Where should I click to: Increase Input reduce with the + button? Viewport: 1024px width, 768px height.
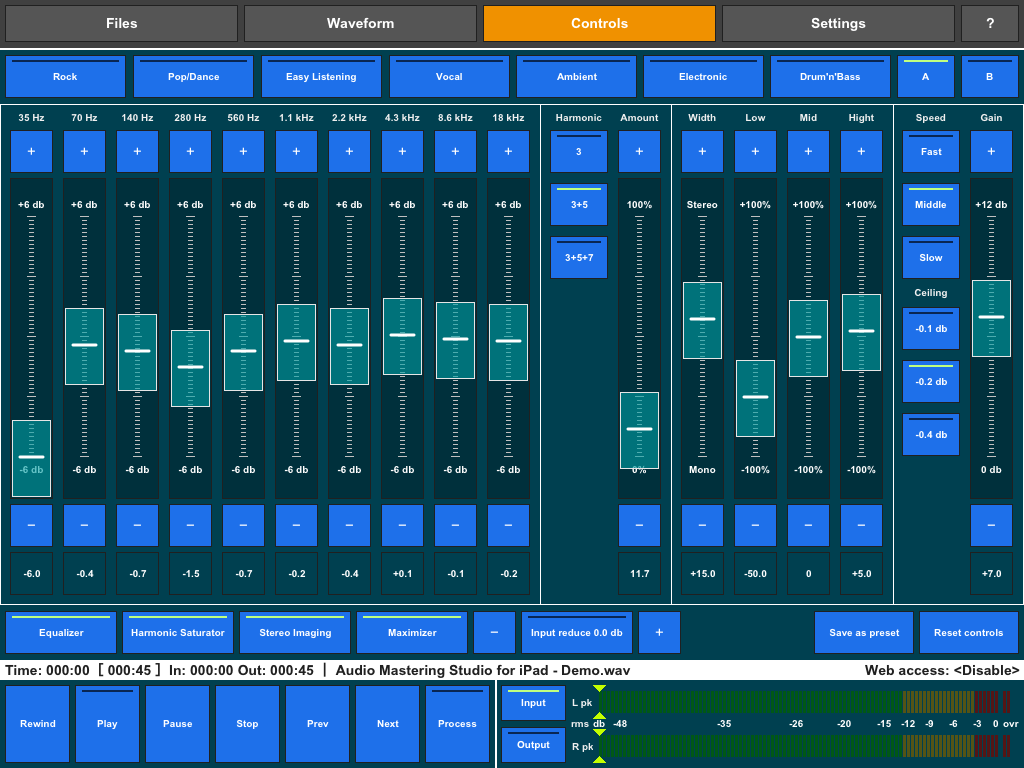coord(659,632)
